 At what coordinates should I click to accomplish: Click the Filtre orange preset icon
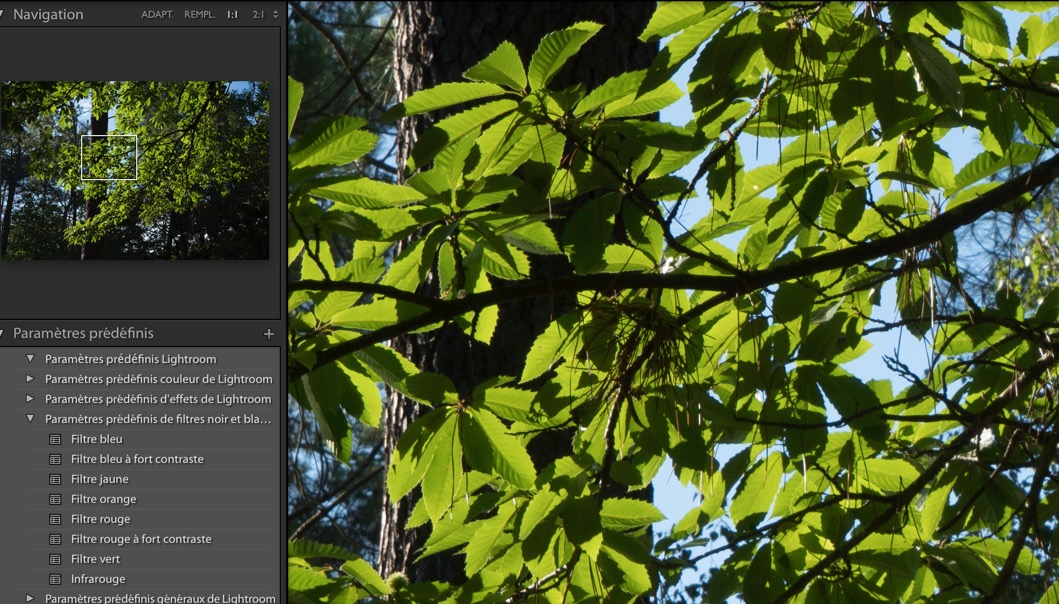point(55,499)
